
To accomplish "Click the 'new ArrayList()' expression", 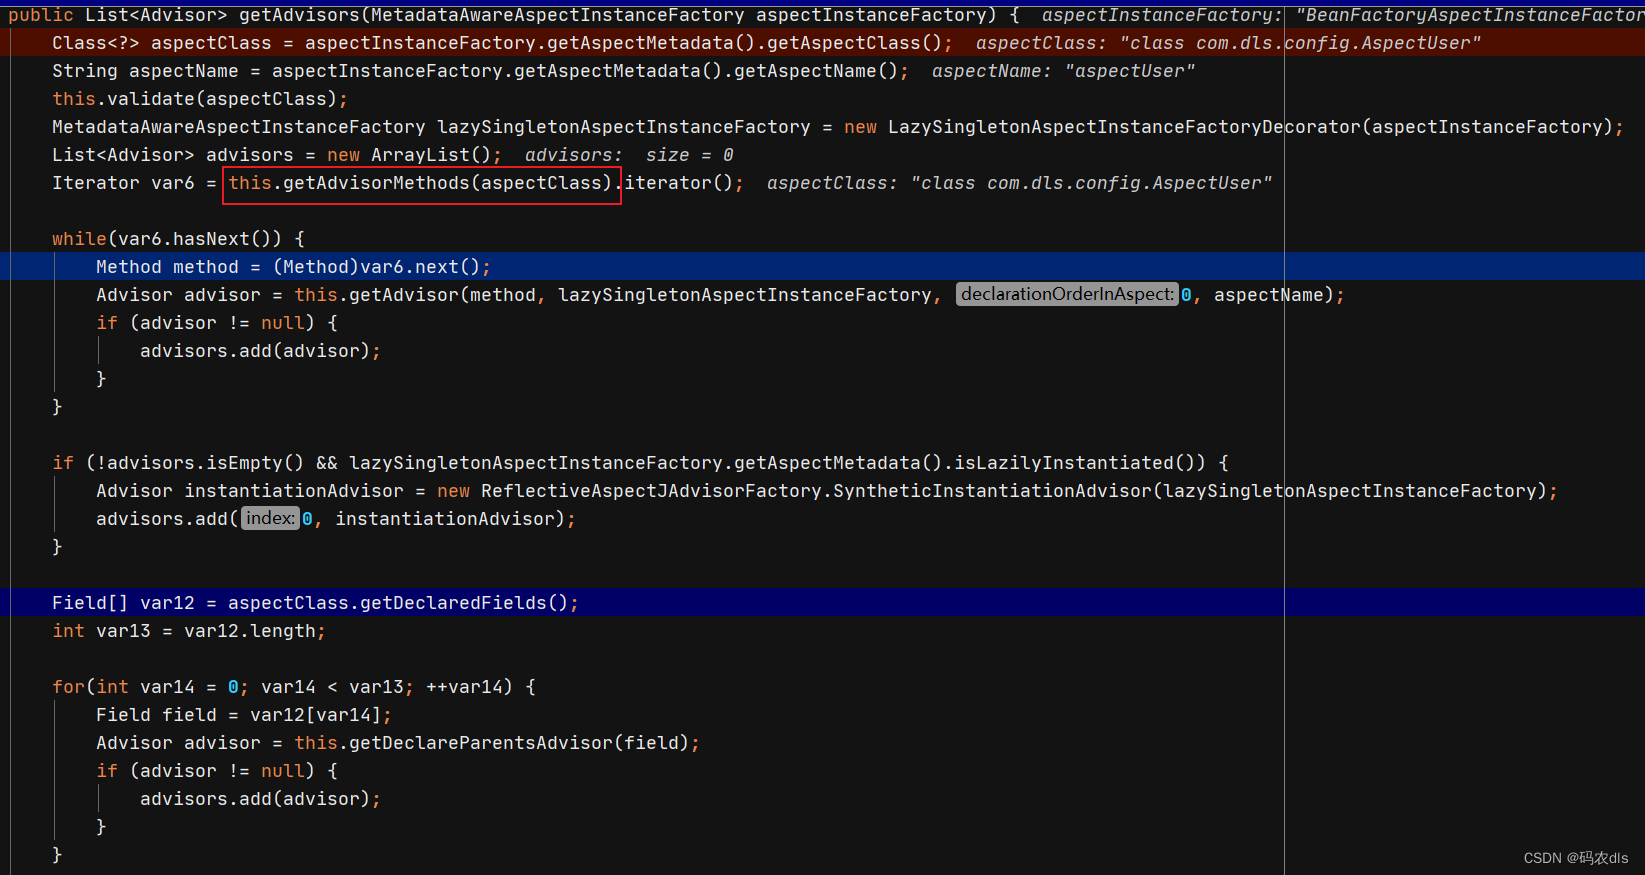I will tap(409, 155).
